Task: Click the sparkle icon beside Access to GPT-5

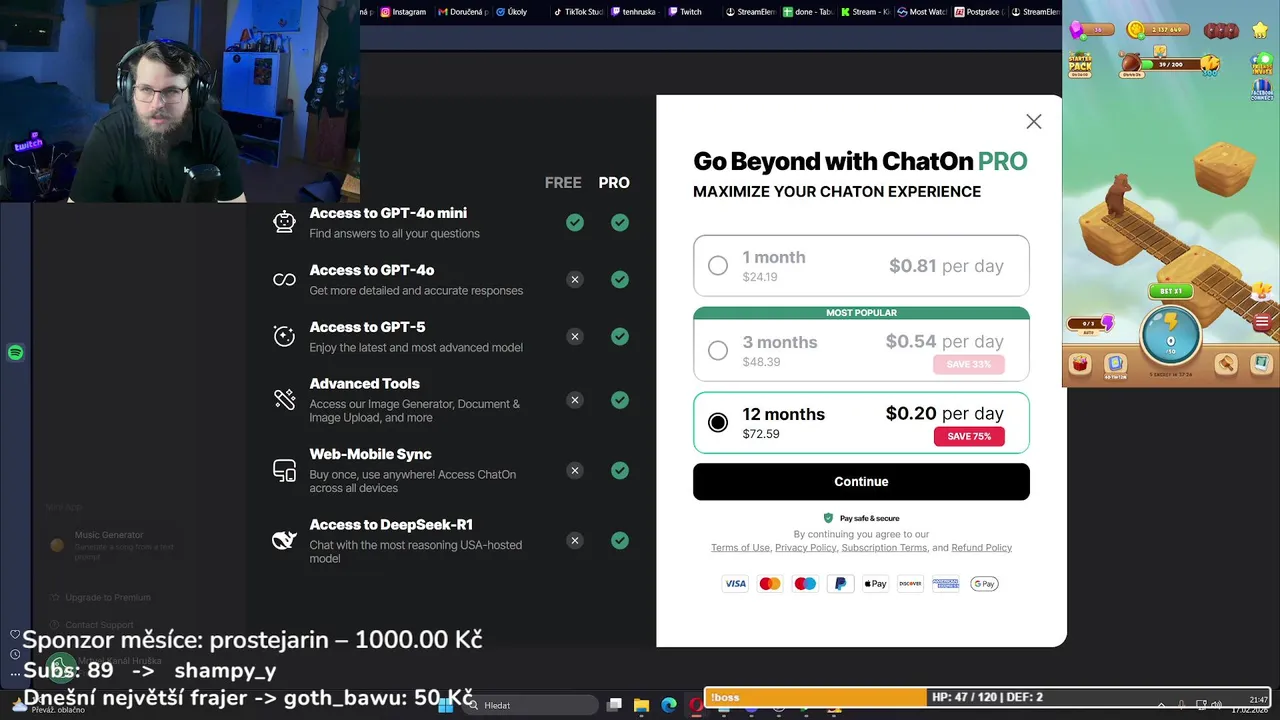Action: tap(284, 336)
